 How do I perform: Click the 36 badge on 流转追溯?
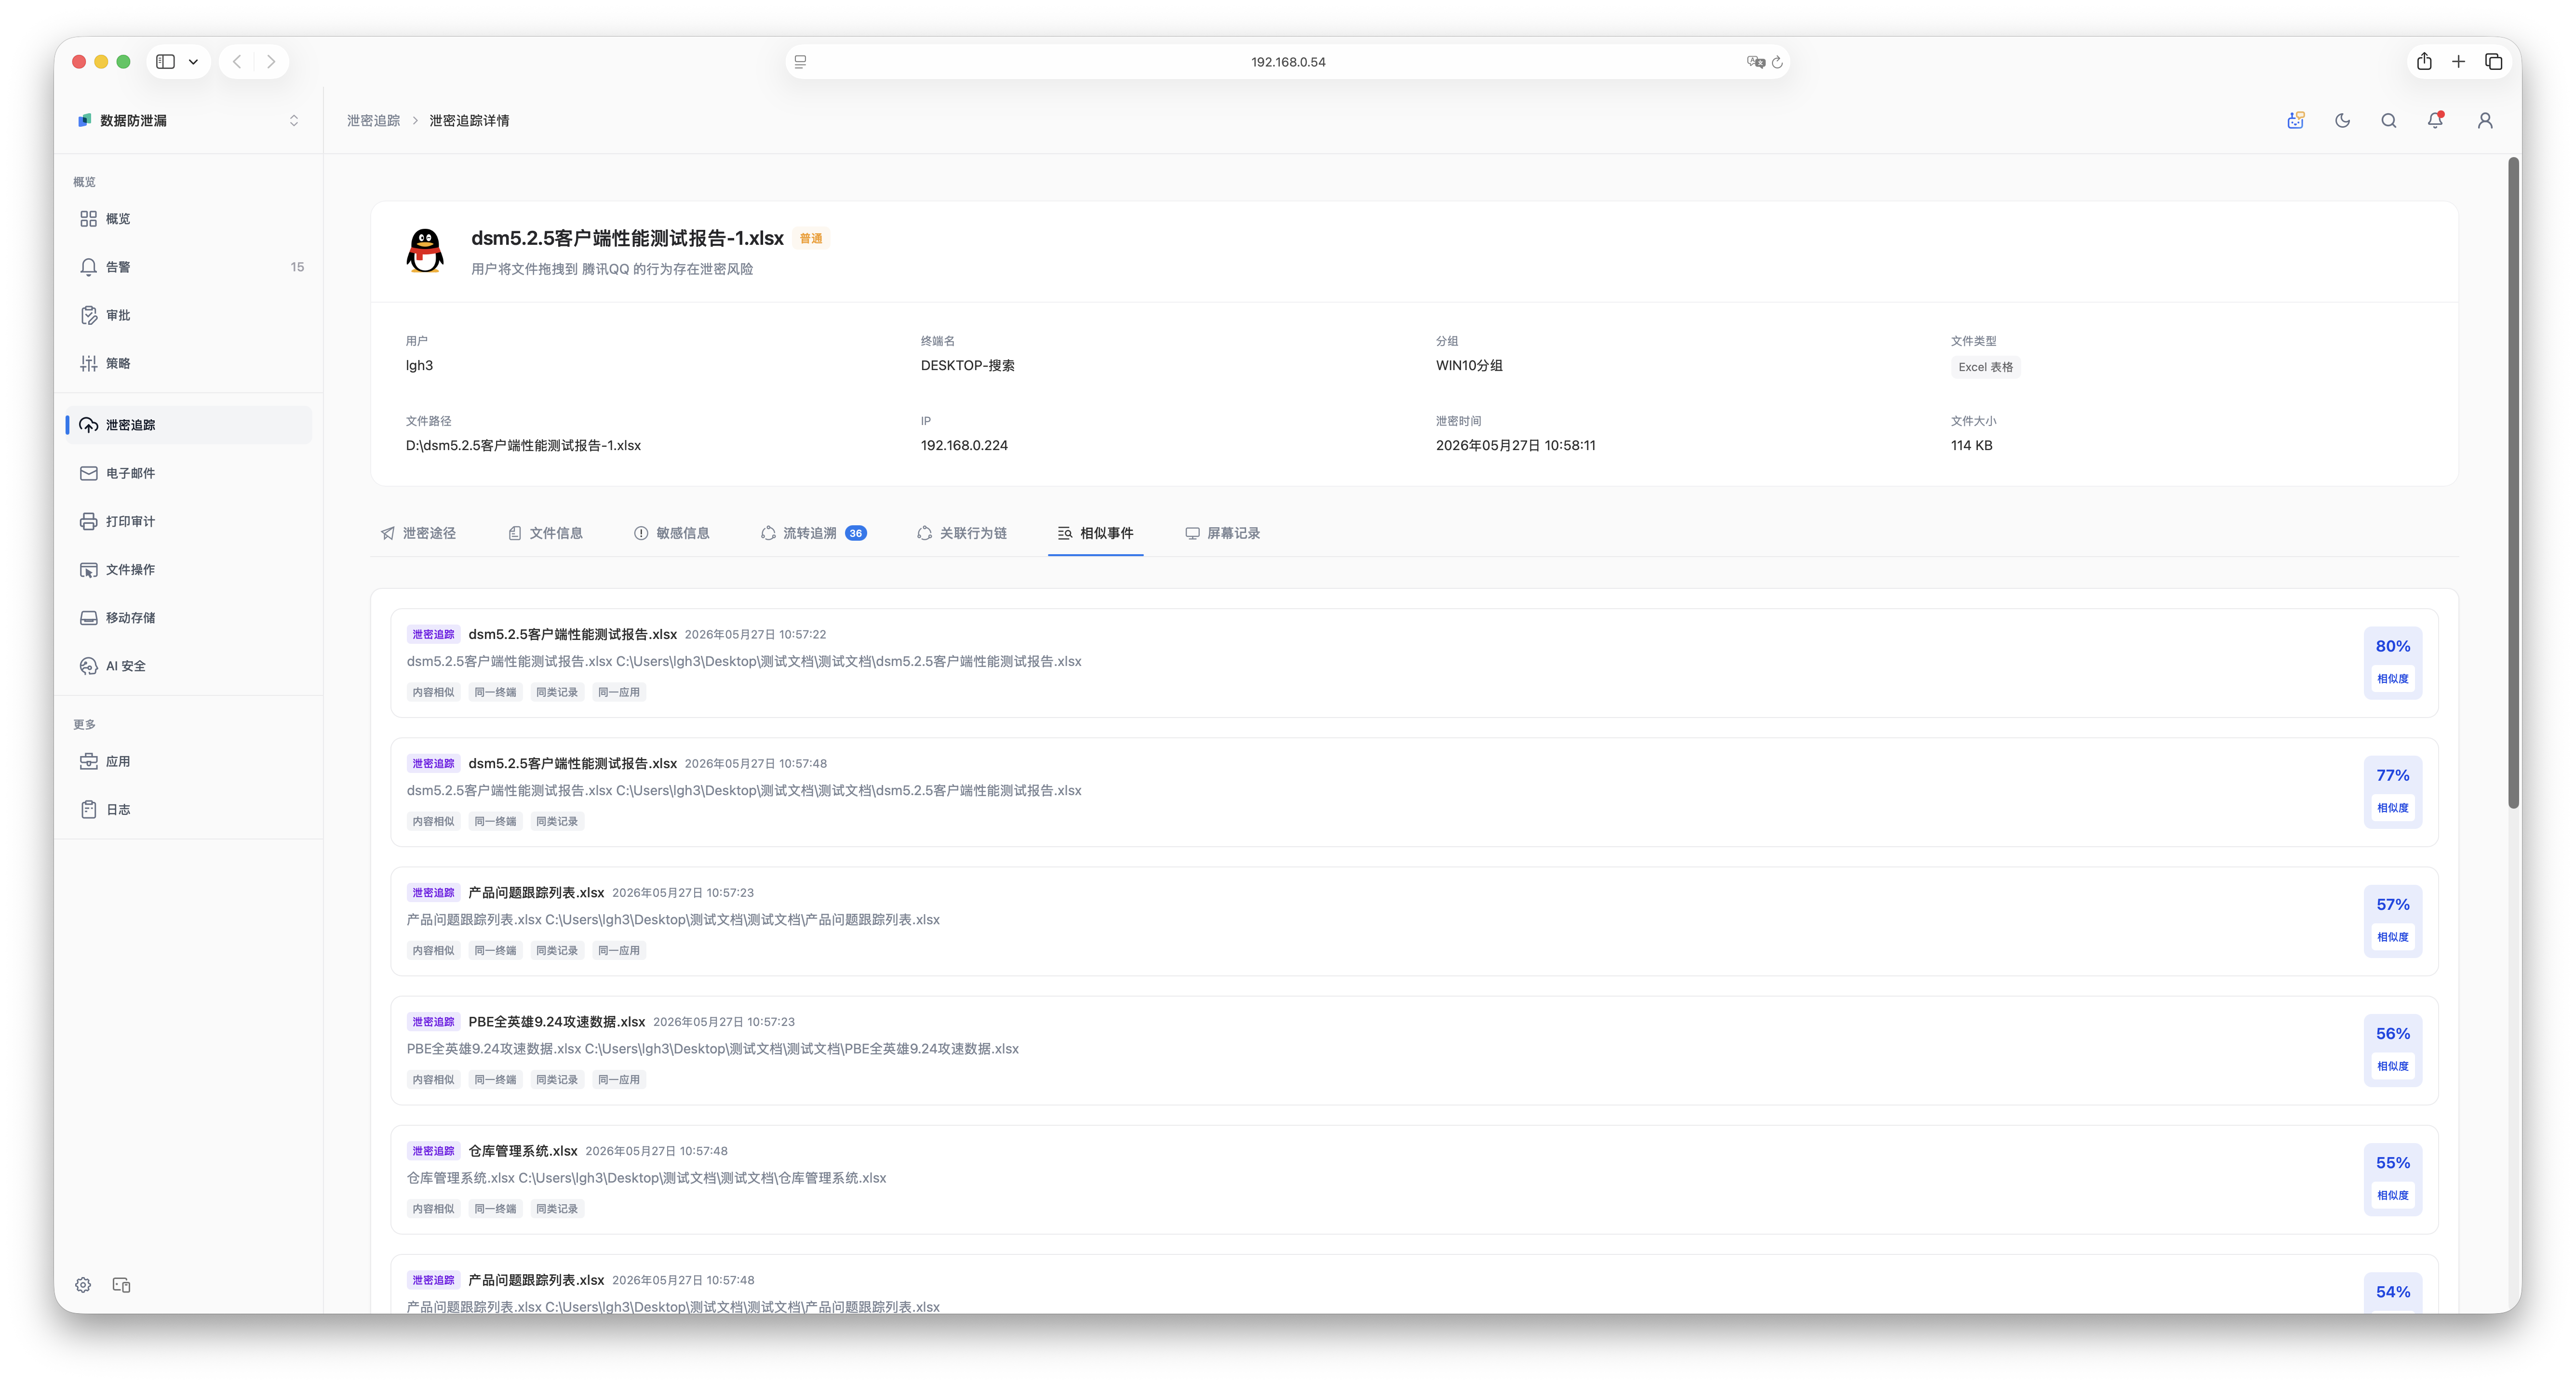click(x=855, y=533)
